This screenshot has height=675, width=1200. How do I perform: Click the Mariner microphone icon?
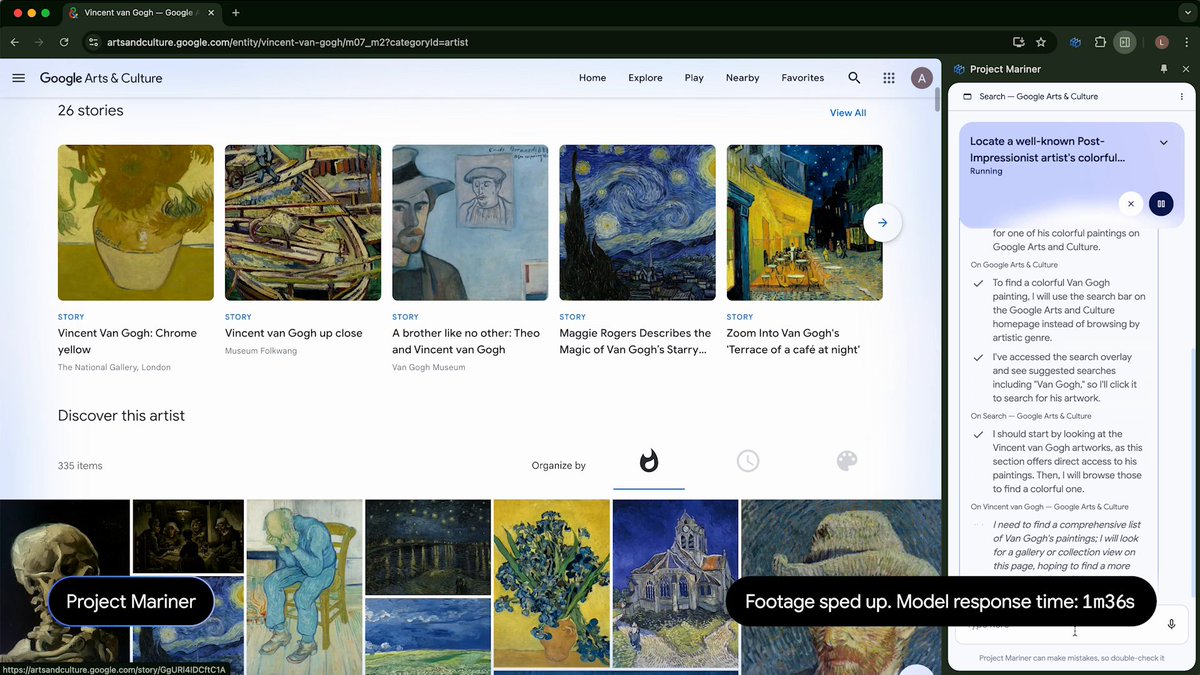[x=1171, y=624]
